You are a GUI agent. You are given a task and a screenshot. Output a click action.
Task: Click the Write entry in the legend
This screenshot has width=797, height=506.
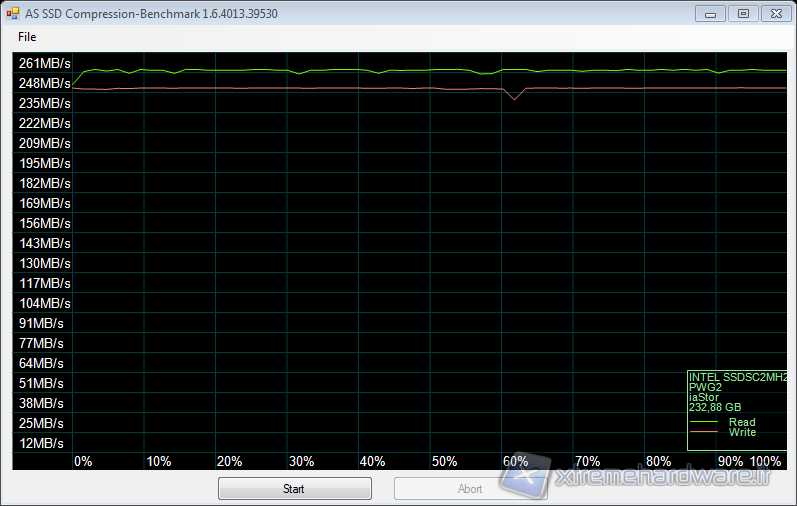[x=741, y=432]
